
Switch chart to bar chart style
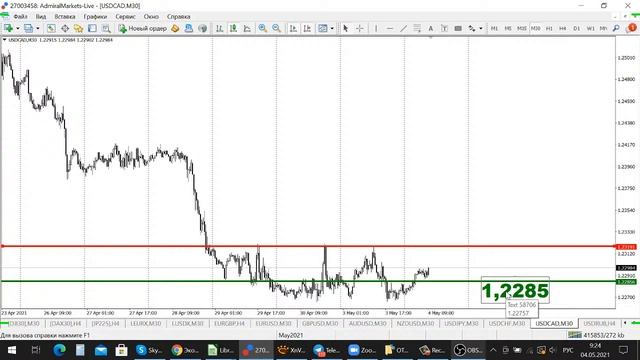point(219,28)
